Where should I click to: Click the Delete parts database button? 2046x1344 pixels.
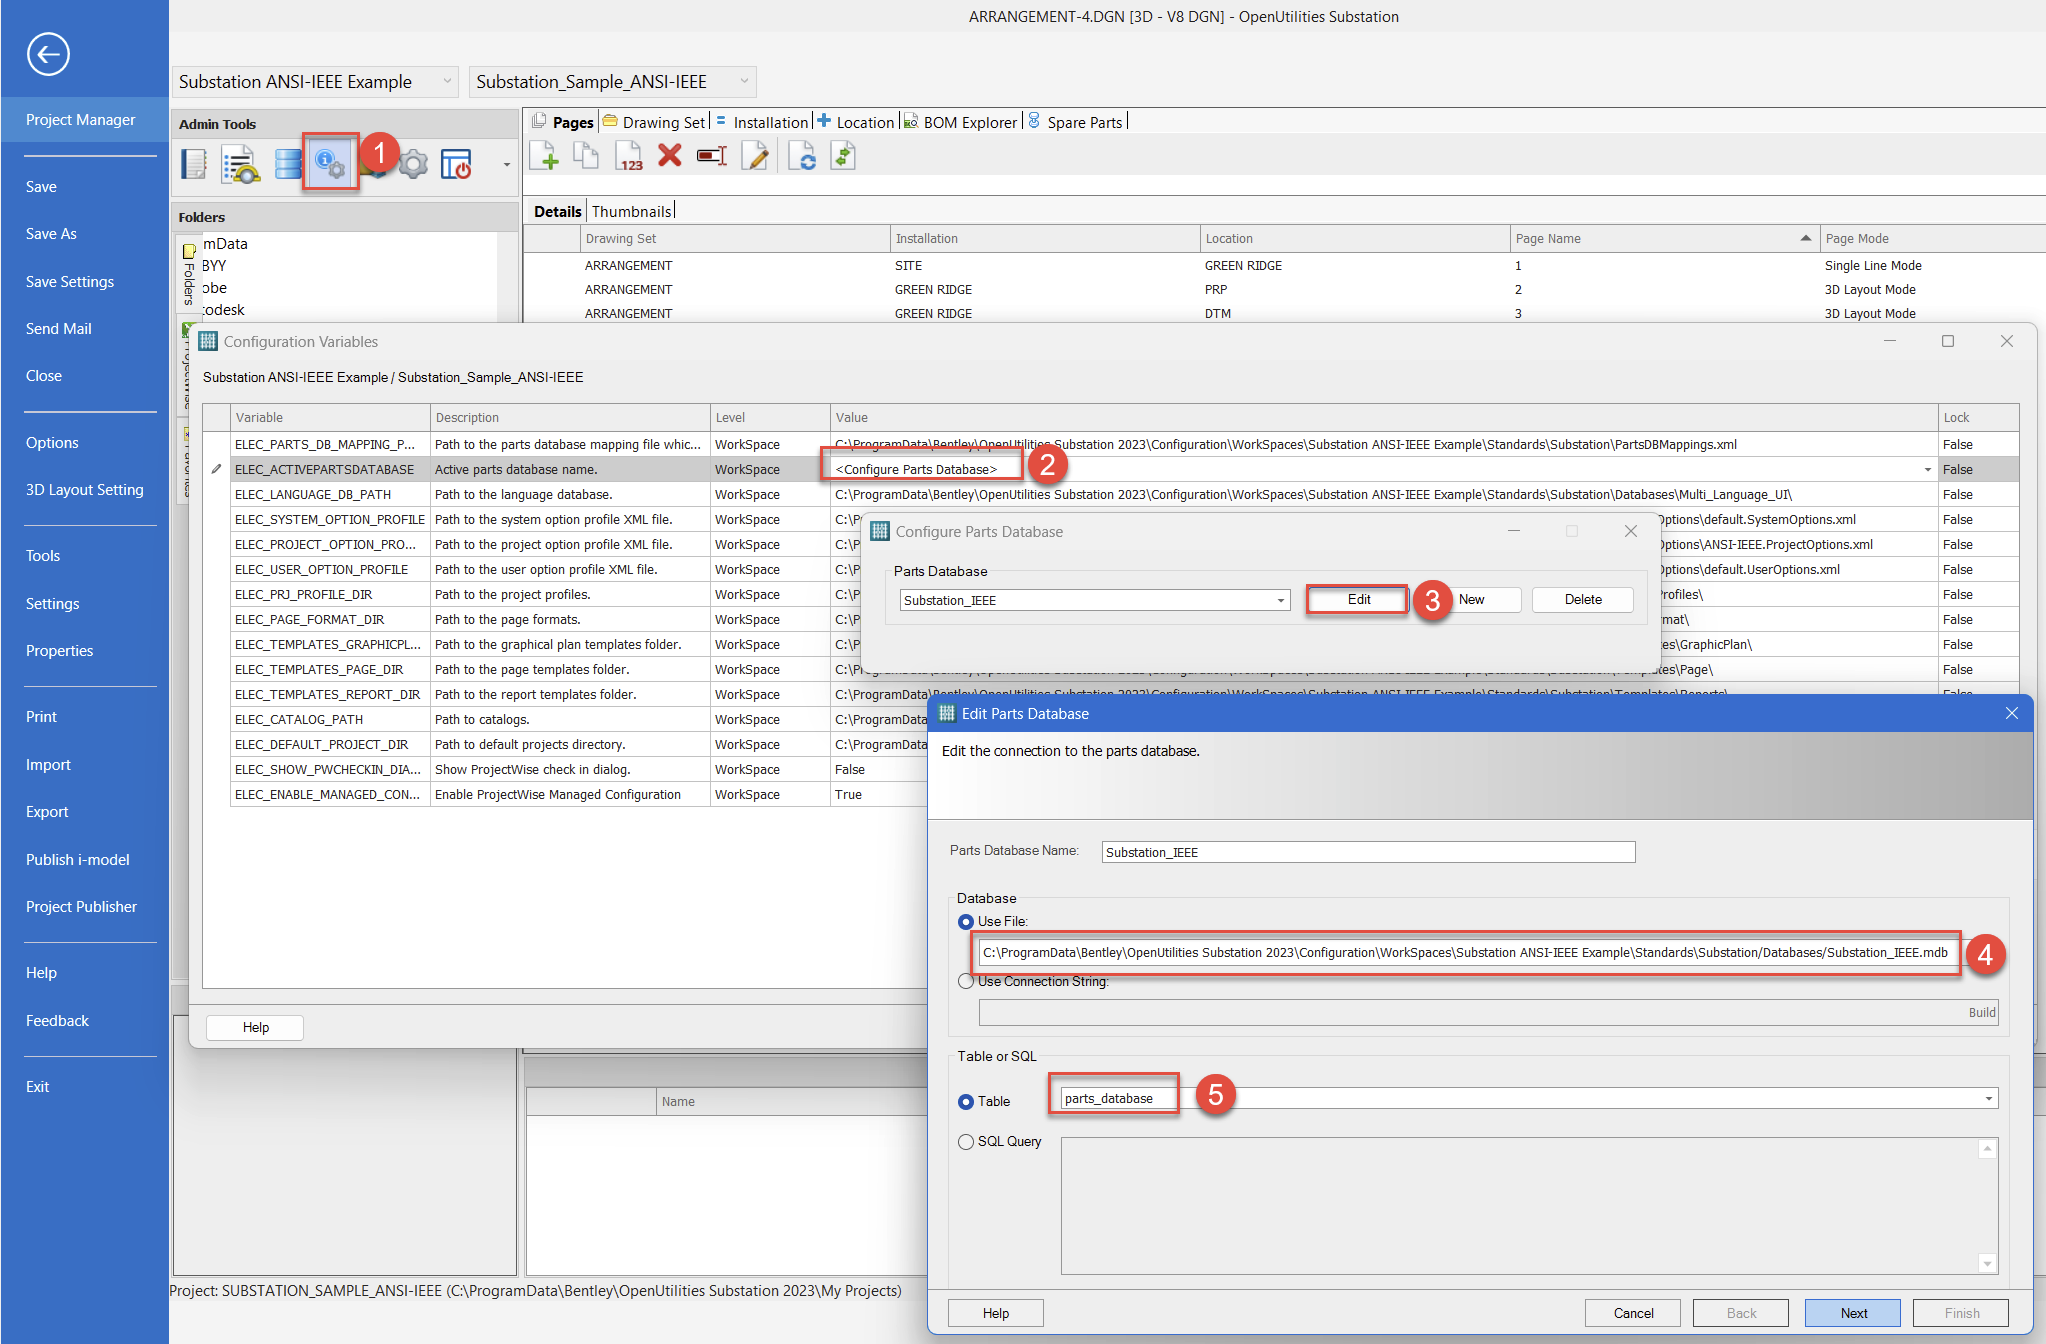pos(1583,599)
